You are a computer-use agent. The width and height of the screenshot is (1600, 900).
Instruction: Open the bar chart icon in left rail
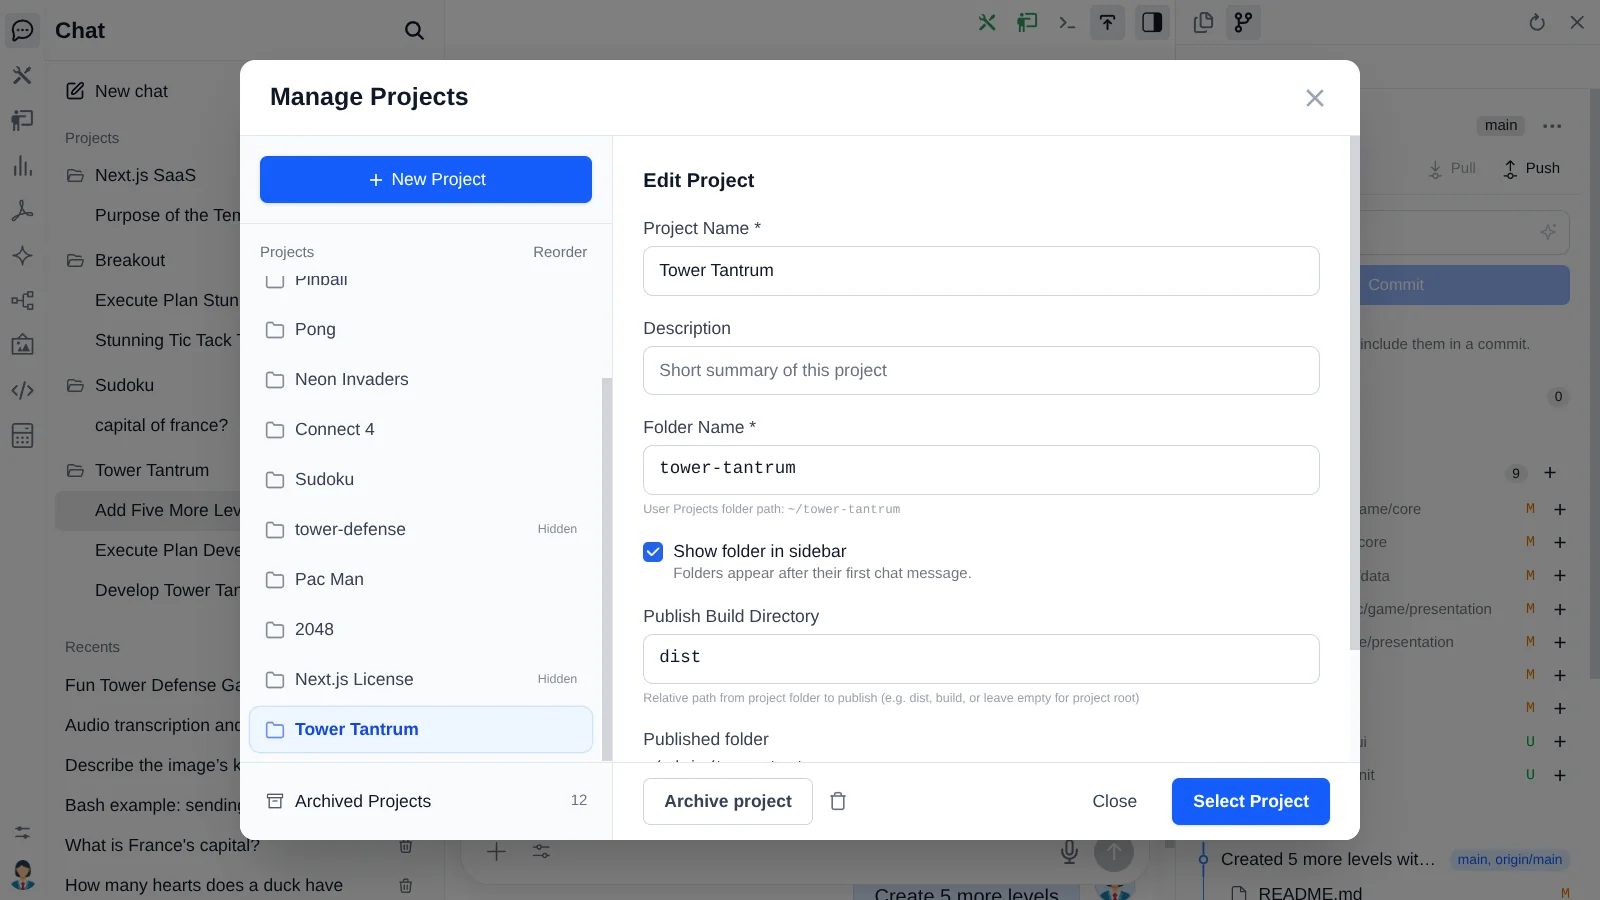pos(22,166)
